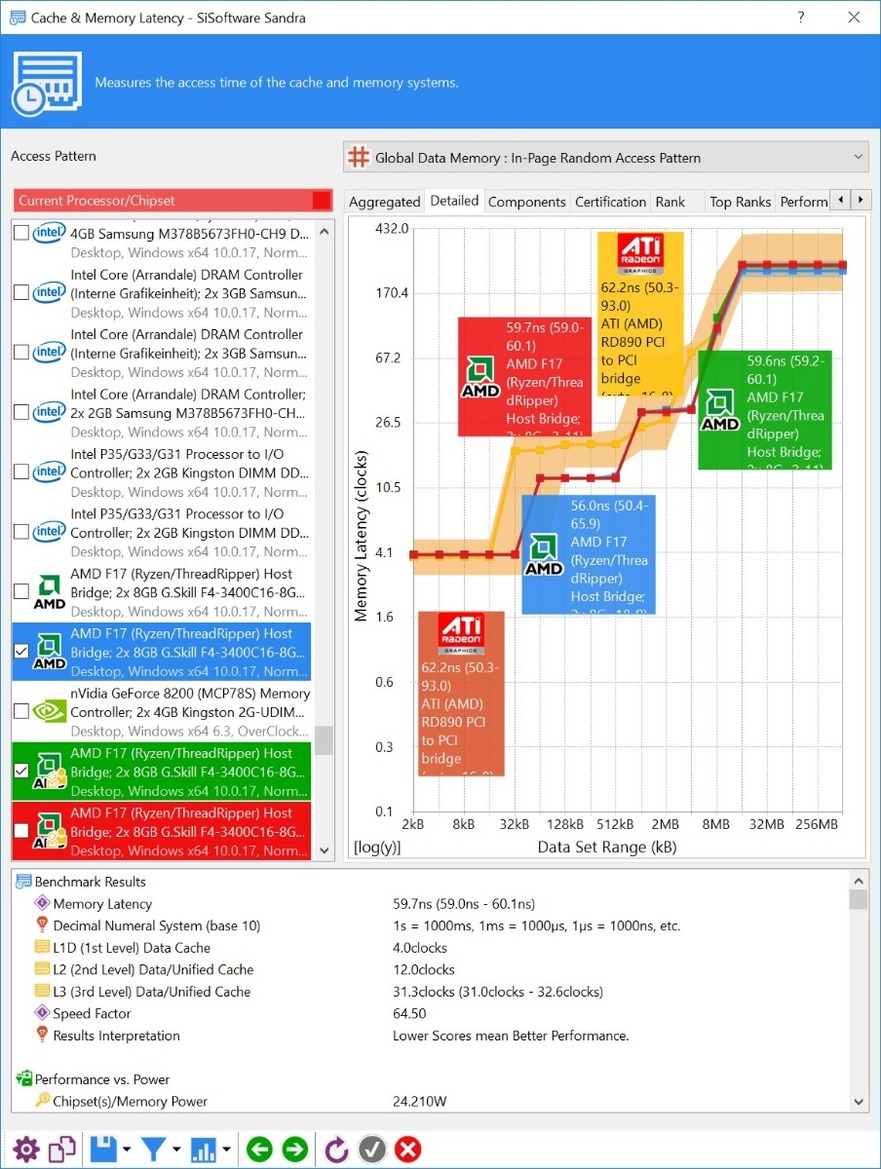
Task: Click the AMD logo in the red highlighted row
Action: 49,831
